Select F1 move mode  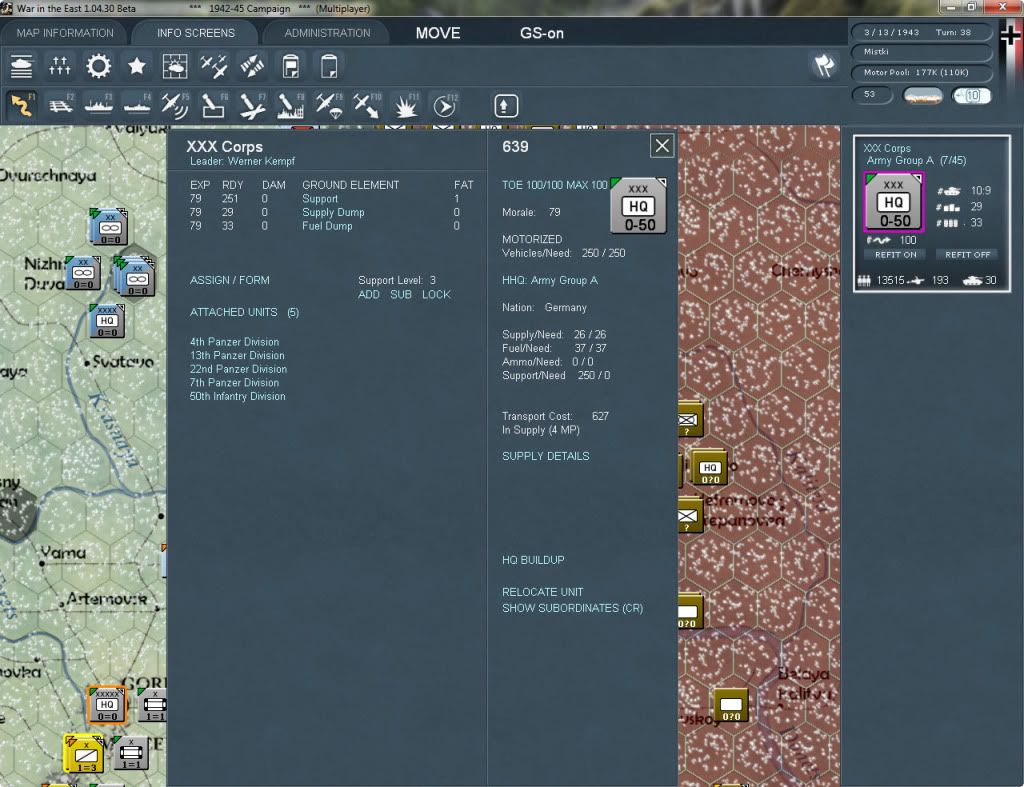coord(22,105)
